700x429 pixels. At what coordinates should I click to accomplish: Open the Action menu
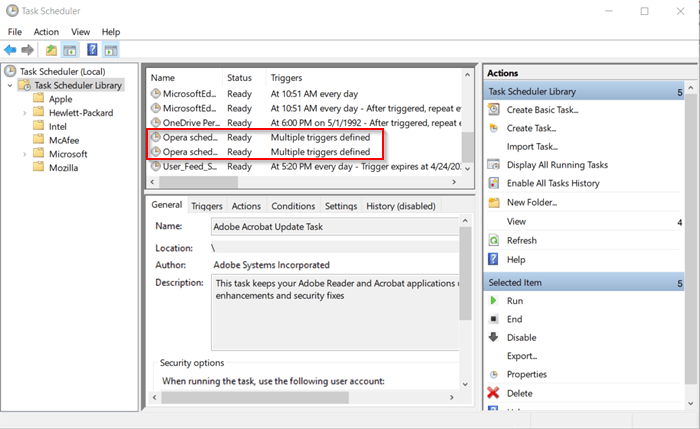tap(46, 32)
